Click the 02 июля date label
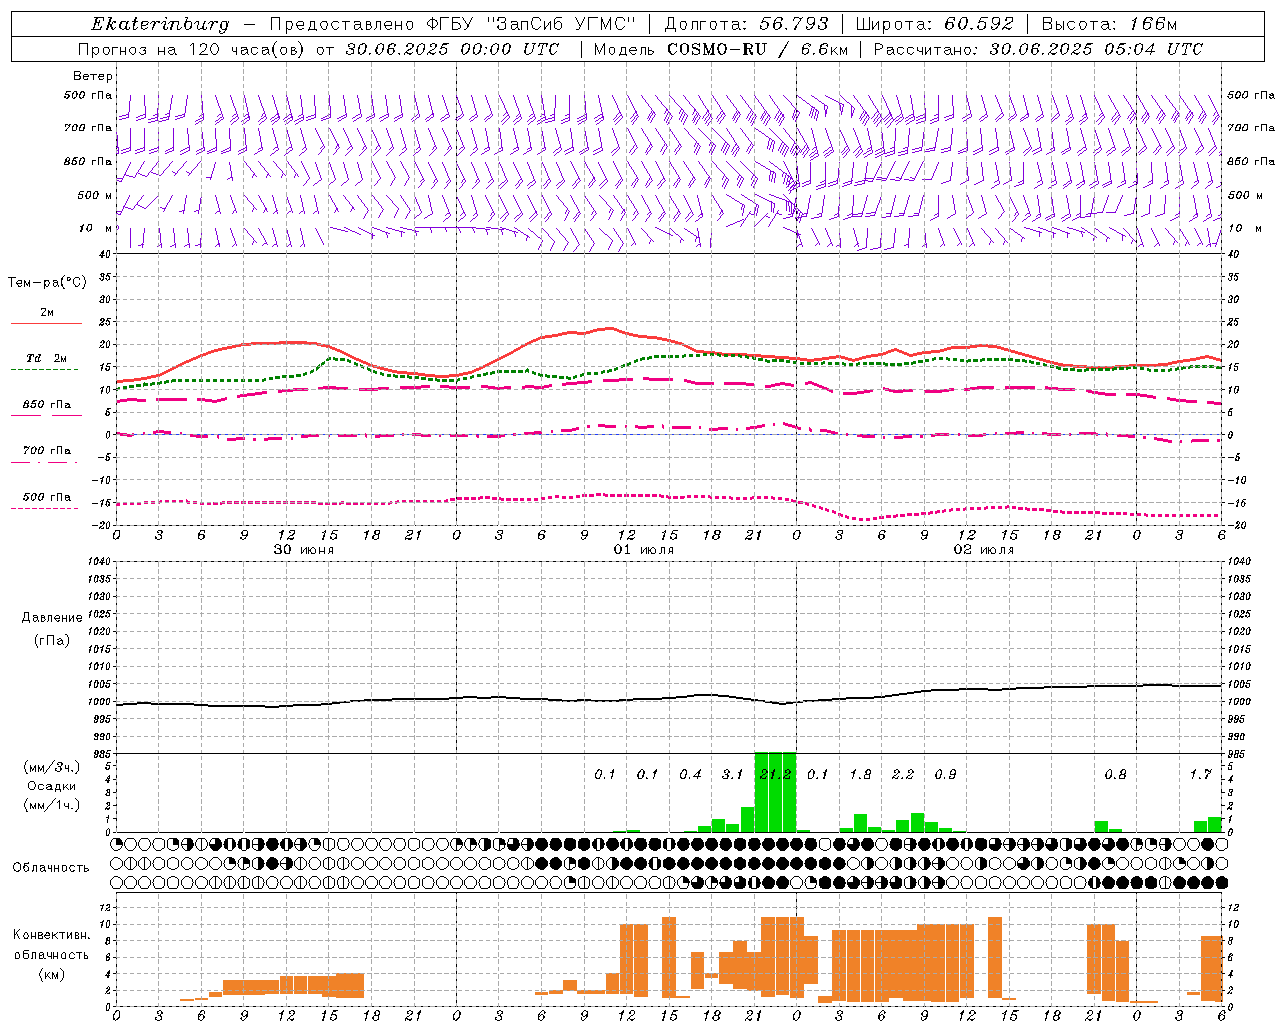 (x=983, y=550)
